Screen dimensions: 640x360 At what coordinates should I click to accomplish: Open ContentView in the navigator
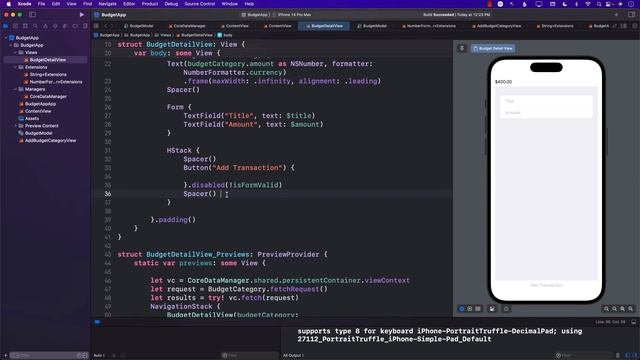[x=38, y=111]
